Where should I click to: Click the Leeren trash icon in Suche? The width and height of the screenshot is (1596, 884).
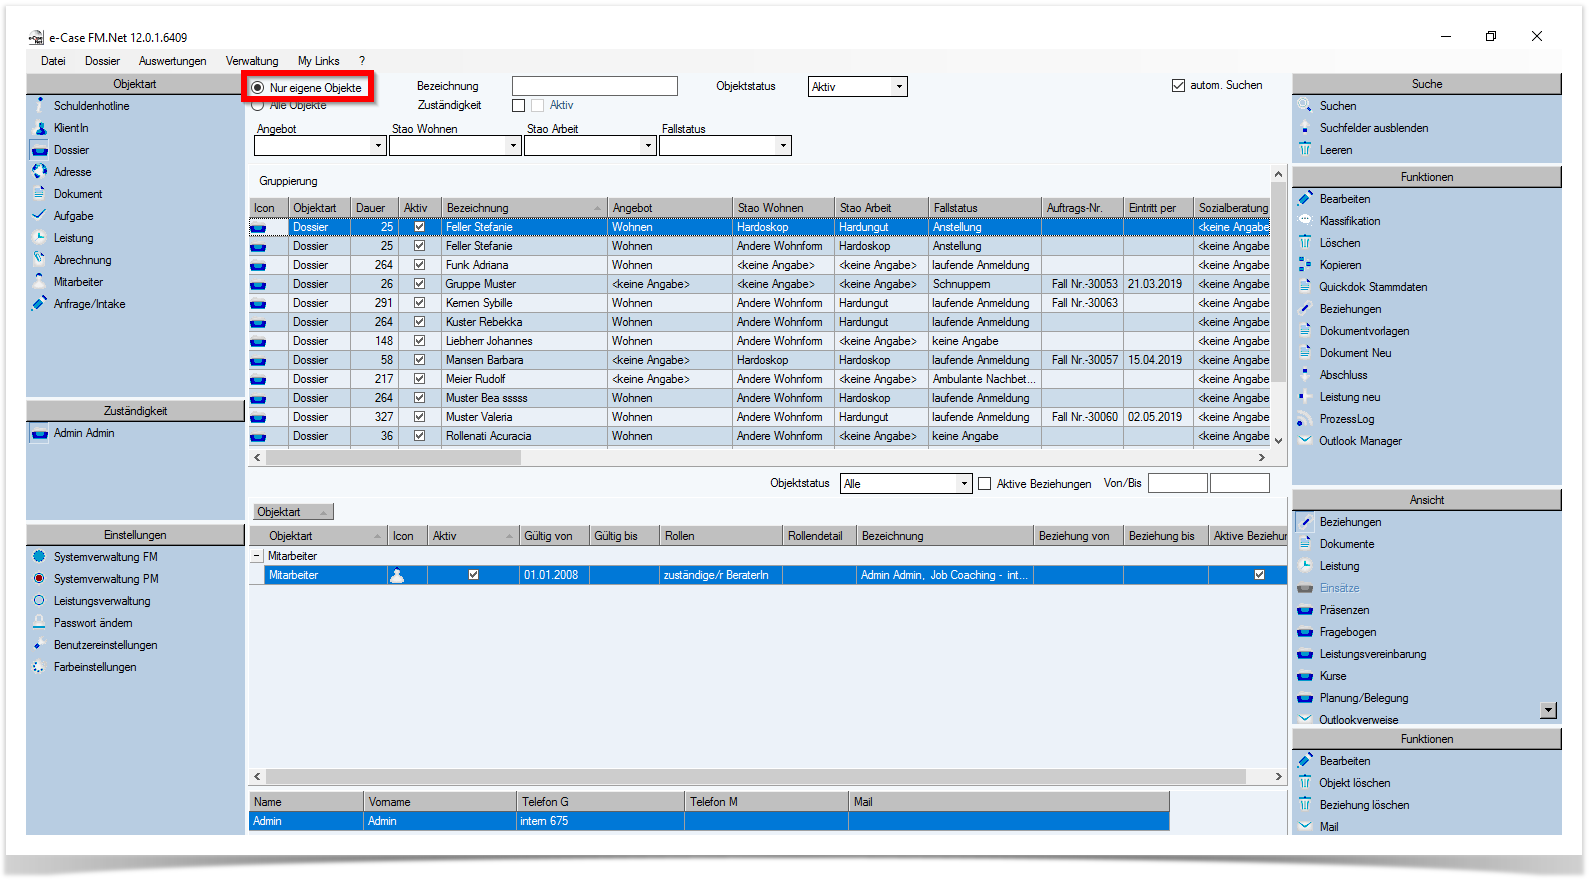[x=1305, y=149]
